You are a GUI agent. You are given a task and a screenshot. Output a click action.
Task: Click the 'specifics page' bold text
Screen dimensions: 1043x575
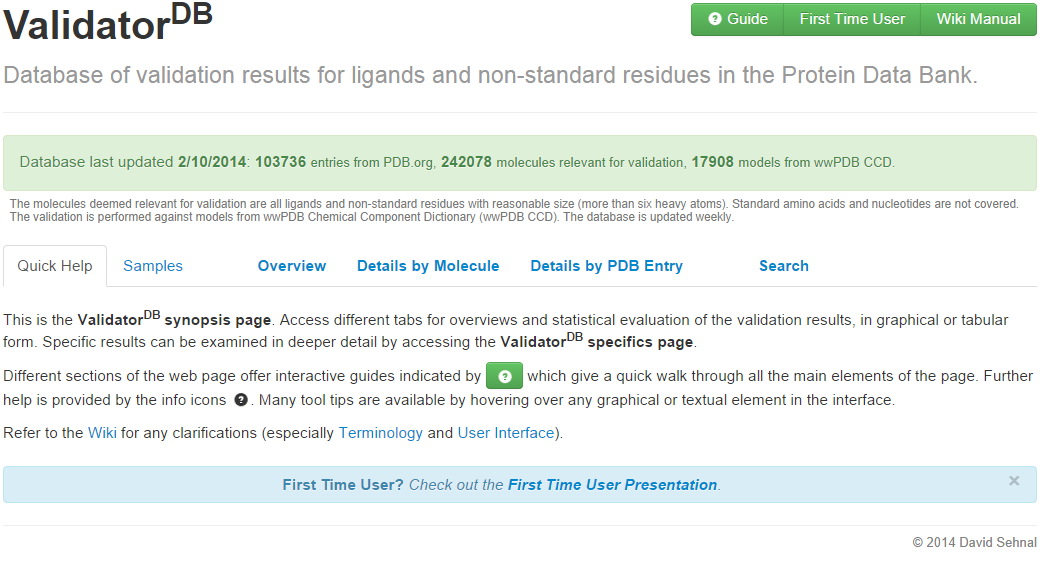pyautogui.click(x=640, y=342)
